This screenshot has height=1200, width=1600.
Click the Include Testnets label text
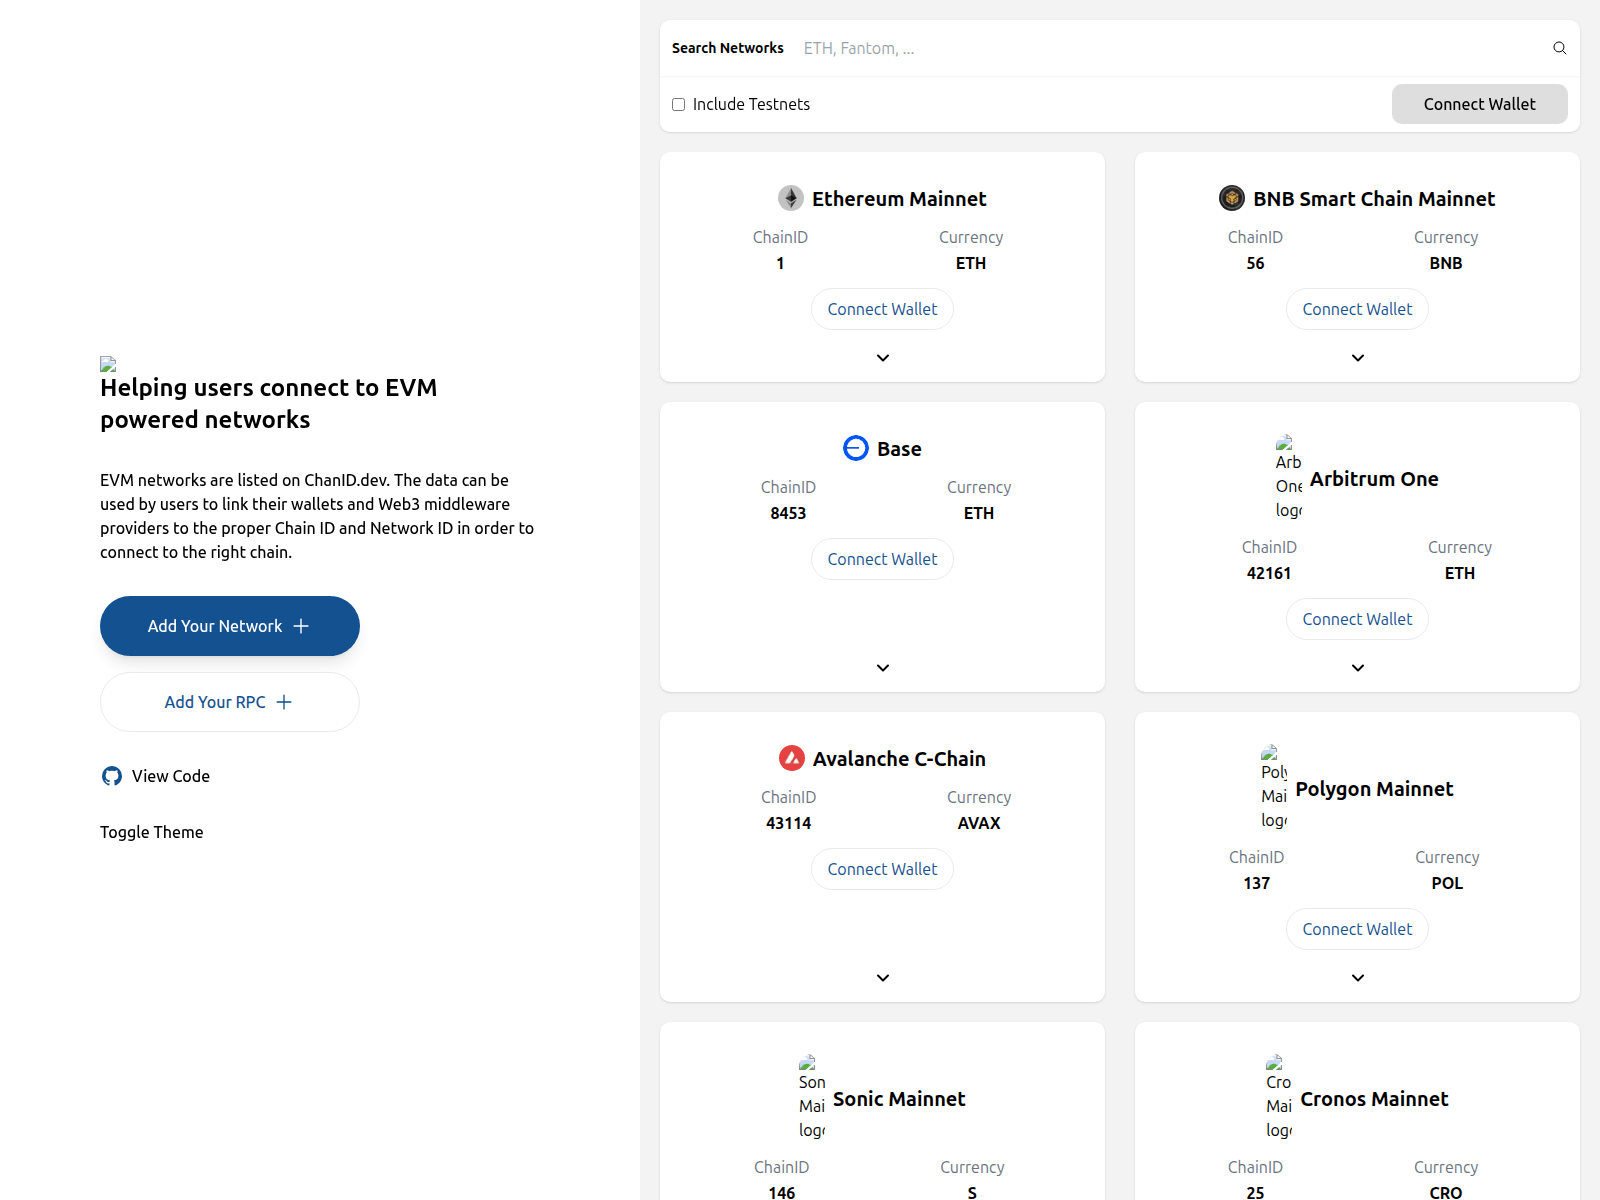pyautogui.click(x=751, y=104)
